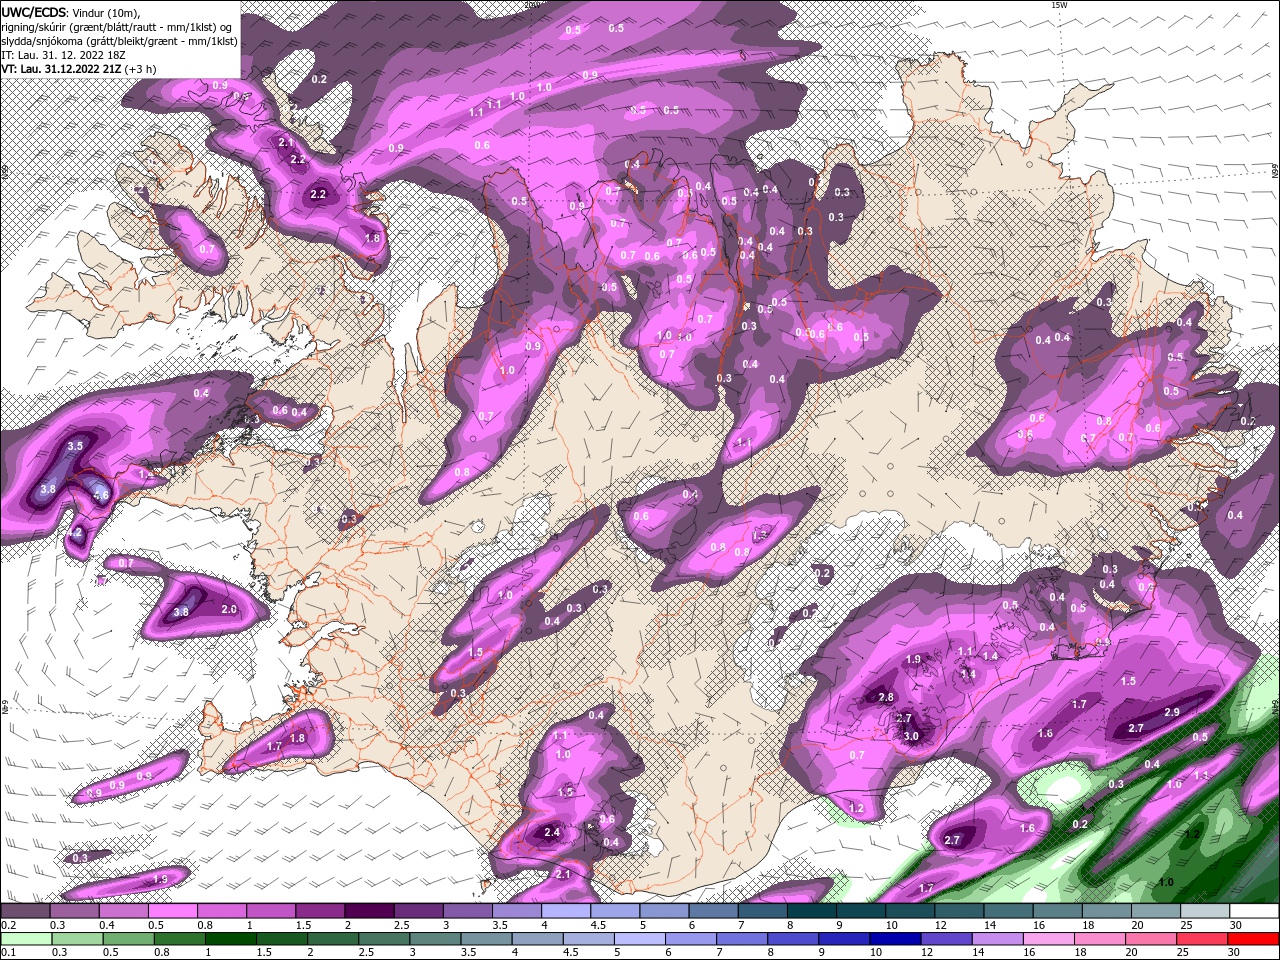Choose the upper scale swatch starting at 12
This screenshot has height=960, width=1280.
tap(957, 911)
